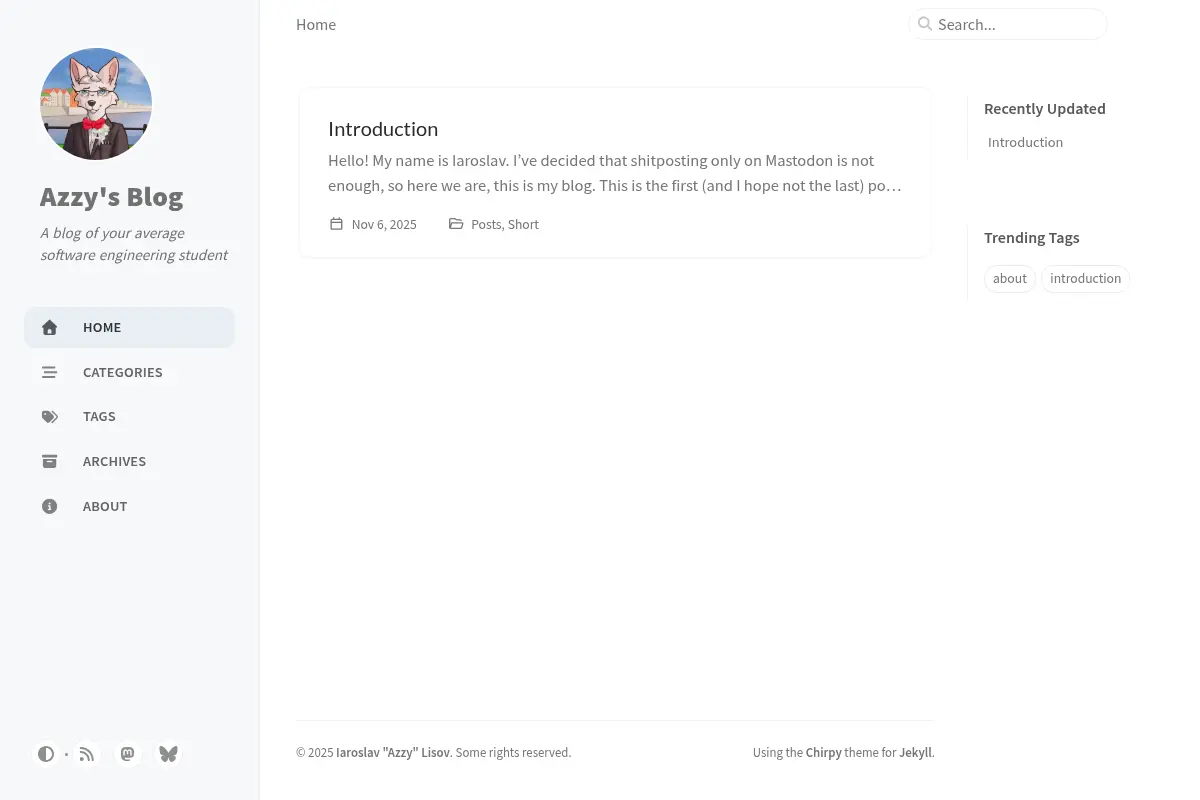The width and height of the screenshot is (1200, 800).
Task: Click the calendar icon beside Nov 6, 2025
Action: coord(336,224)
